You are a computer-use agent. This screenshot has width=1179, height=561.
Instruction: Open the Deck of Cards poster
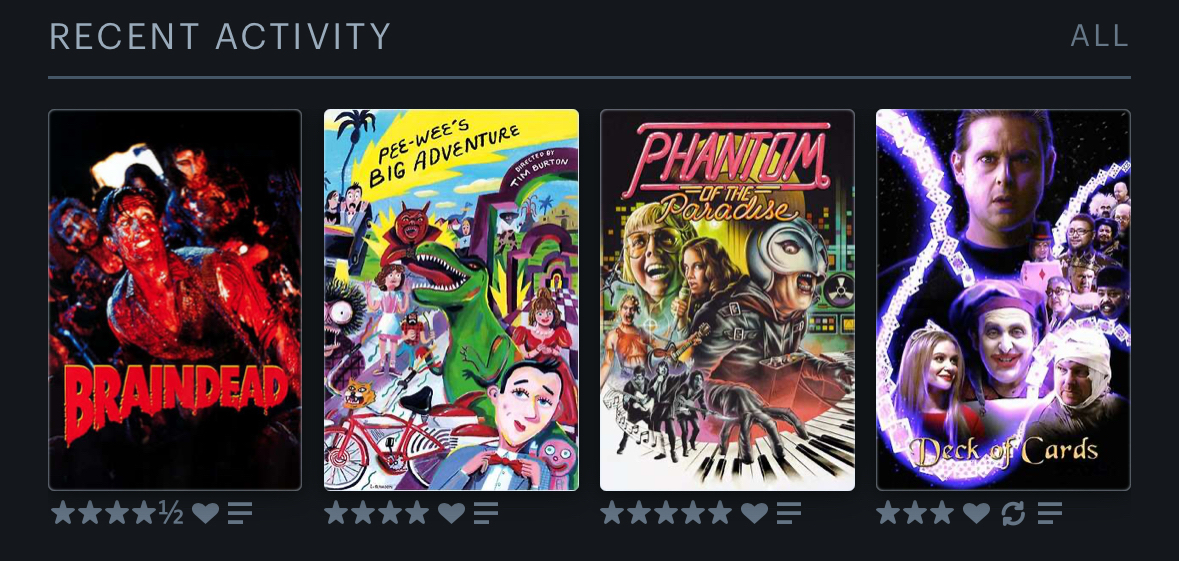[x=1003, y=300]
